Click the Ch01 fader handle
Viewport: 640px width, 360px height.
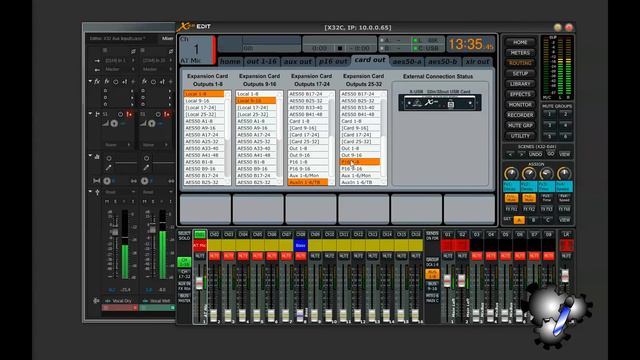(x=199, y=283)
